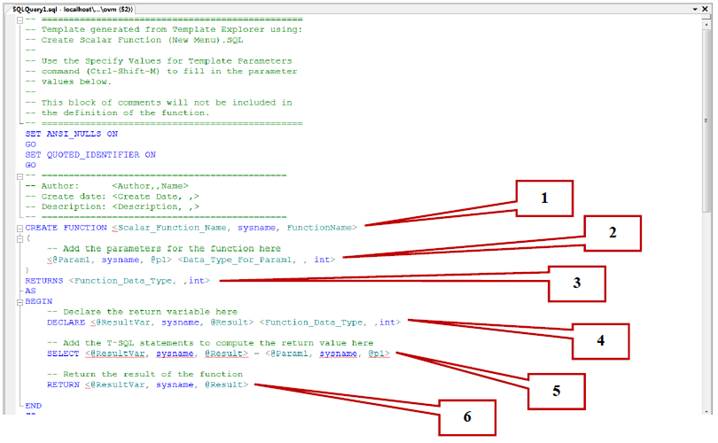Collapse the BEGIN block outline

[20, 301]
